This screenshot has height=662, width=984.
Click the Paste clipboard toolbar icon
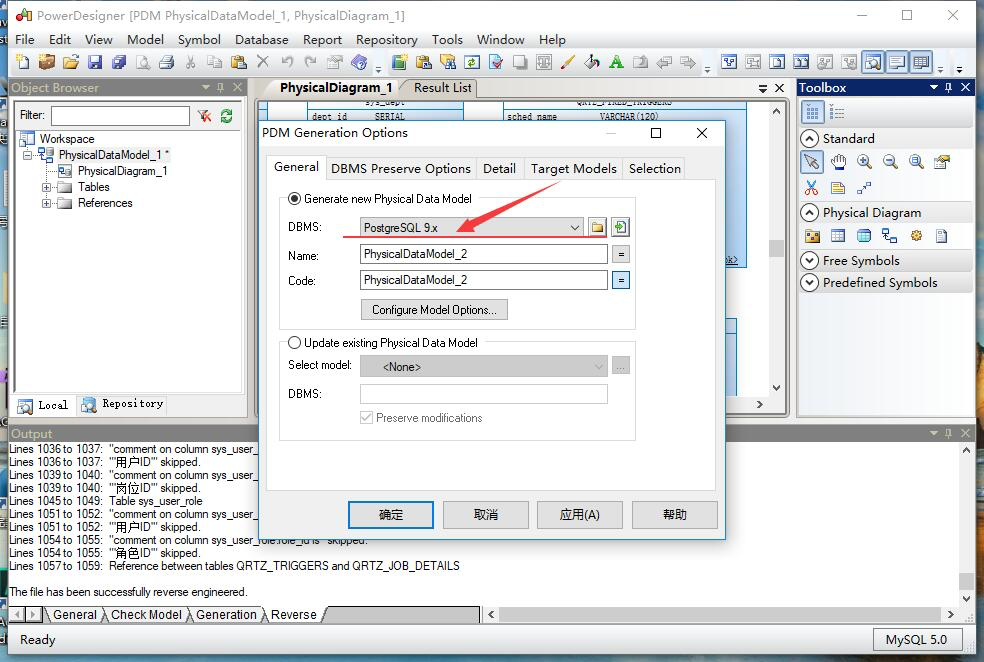(x=238, y=62)
